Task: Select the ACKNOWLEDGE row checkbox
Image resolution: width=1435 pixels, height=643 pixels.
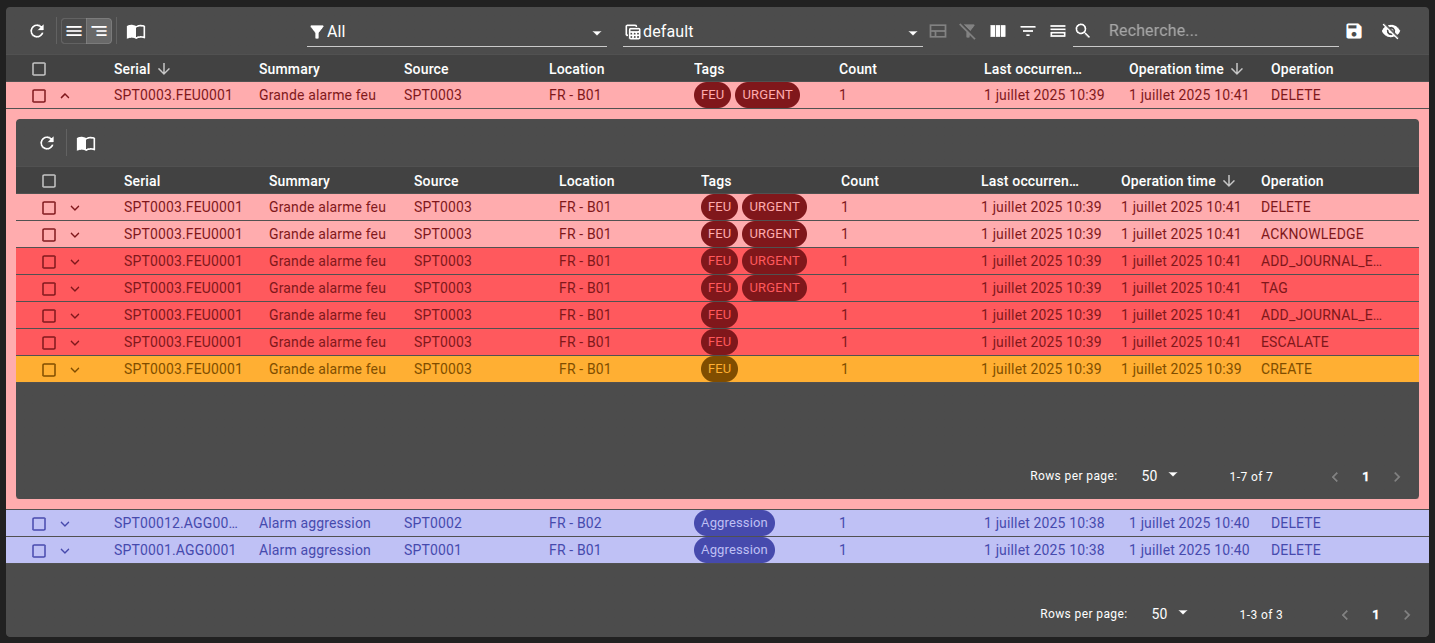Action: (x=49, y=235)
